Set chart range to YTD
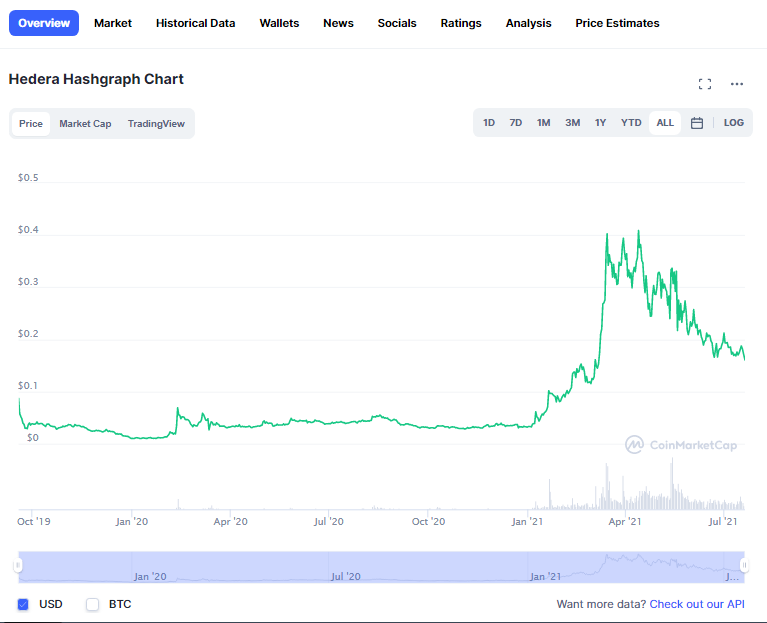767x623 pixels. 631,123
